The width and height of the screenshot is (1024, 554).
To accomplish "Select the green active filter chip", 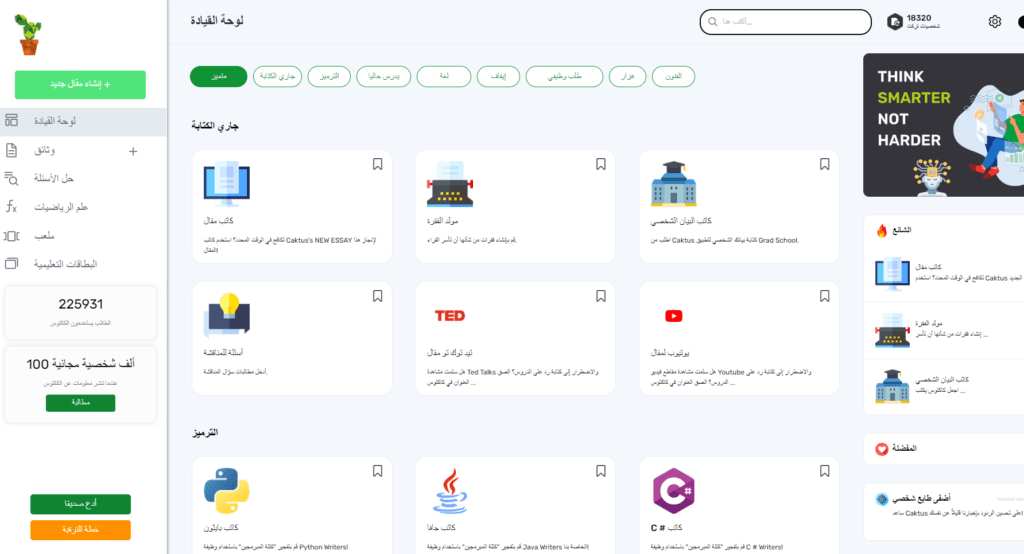I will [218, 76].
